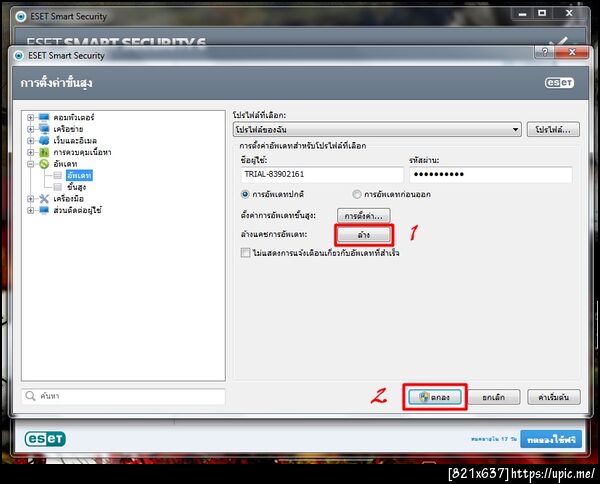Click the ค้นหา search field

click(124, 396)
